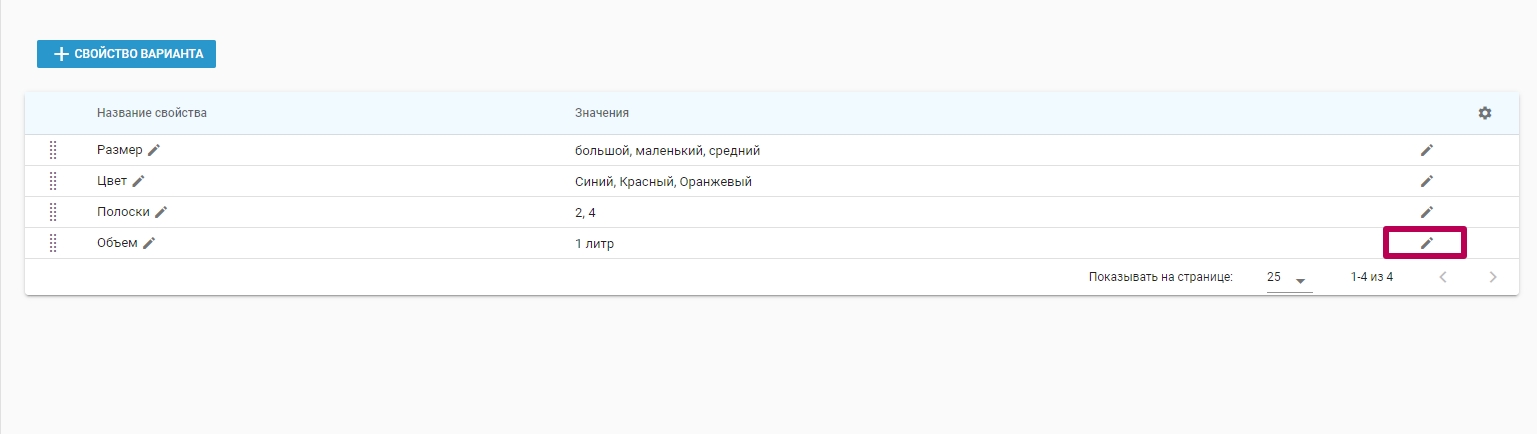Click the drag handle of Цвет row
The height and width of the screenshot is (434, 1537).
(53, 181)
